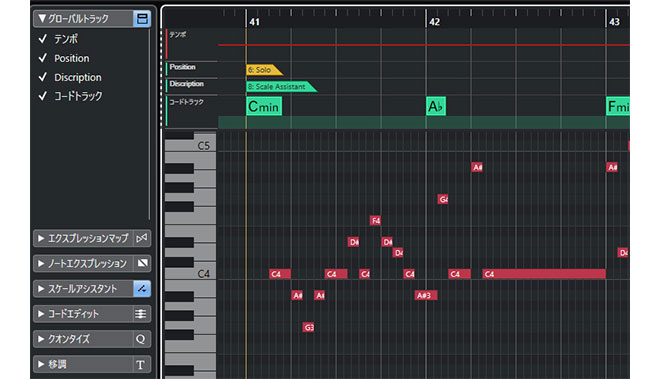The width and height of the screenshot is (660, 379).
Task: Uncheck the Discription global track
Action: point(43,77)
